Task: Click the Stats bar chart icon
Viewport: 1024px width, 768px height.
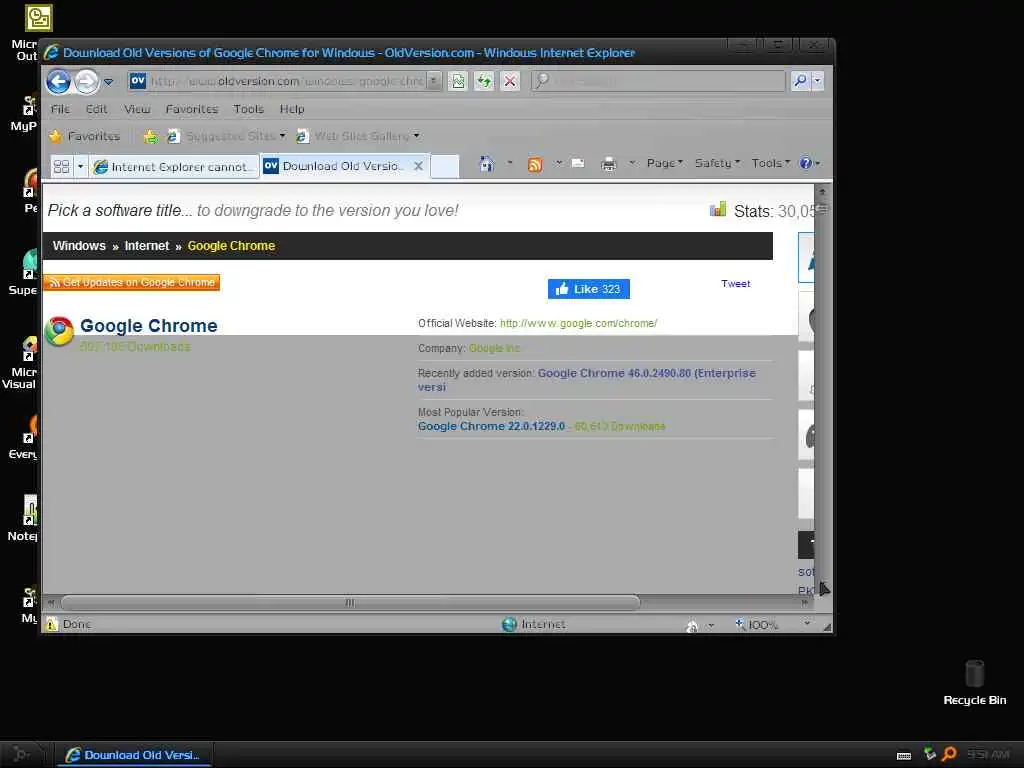Action: (x=718, y=209)
